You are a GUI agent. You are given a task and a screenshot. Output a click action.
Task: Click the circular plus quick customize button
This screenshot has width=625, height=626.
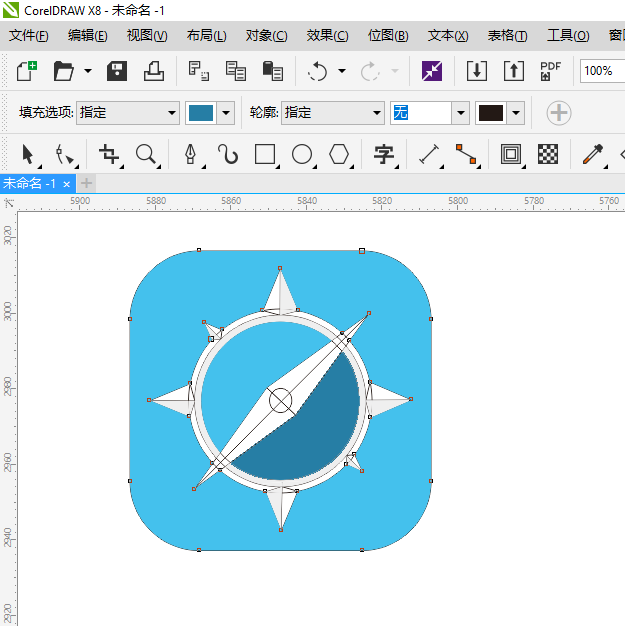point(559,113)
